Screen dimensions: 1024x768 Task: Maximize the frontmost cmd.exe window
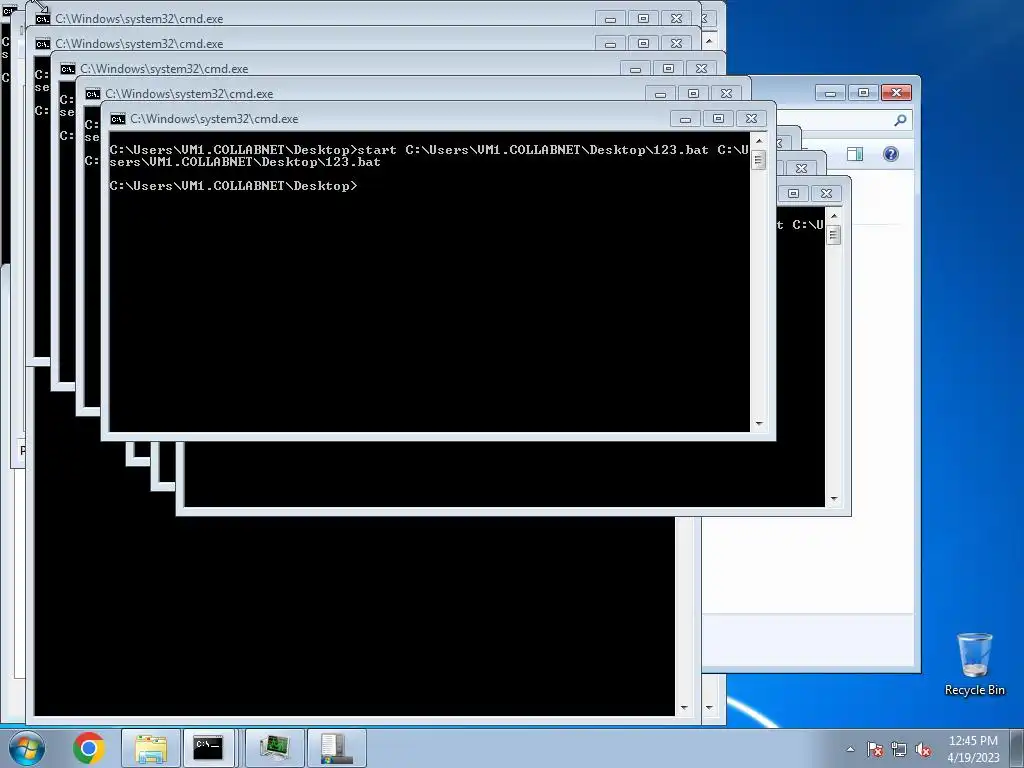tap(718, 119)
